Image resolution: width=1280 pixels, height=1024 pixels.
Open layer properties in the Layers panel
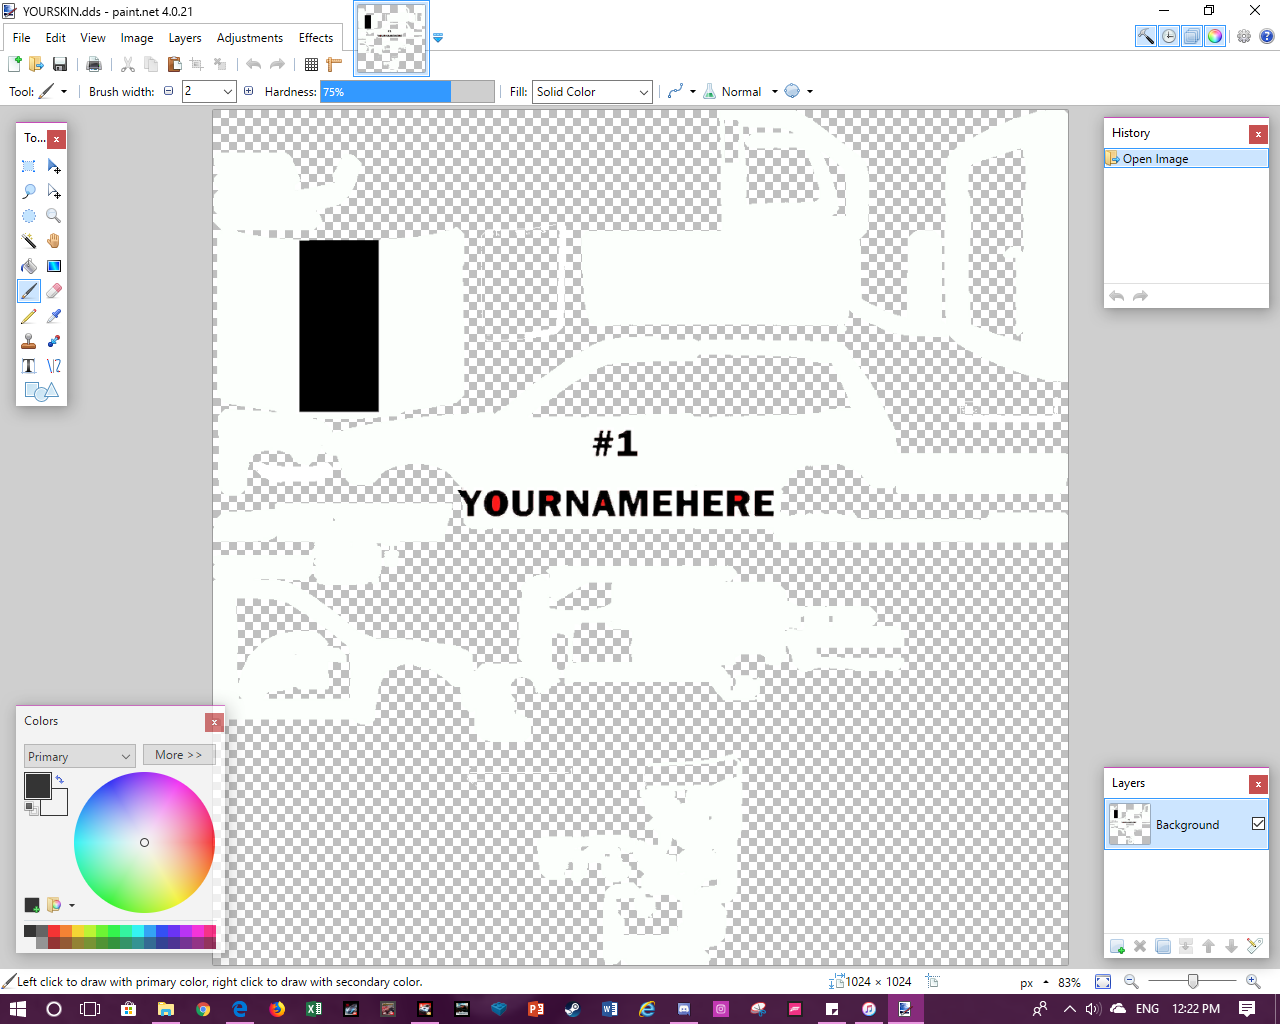coord(1255,946)
